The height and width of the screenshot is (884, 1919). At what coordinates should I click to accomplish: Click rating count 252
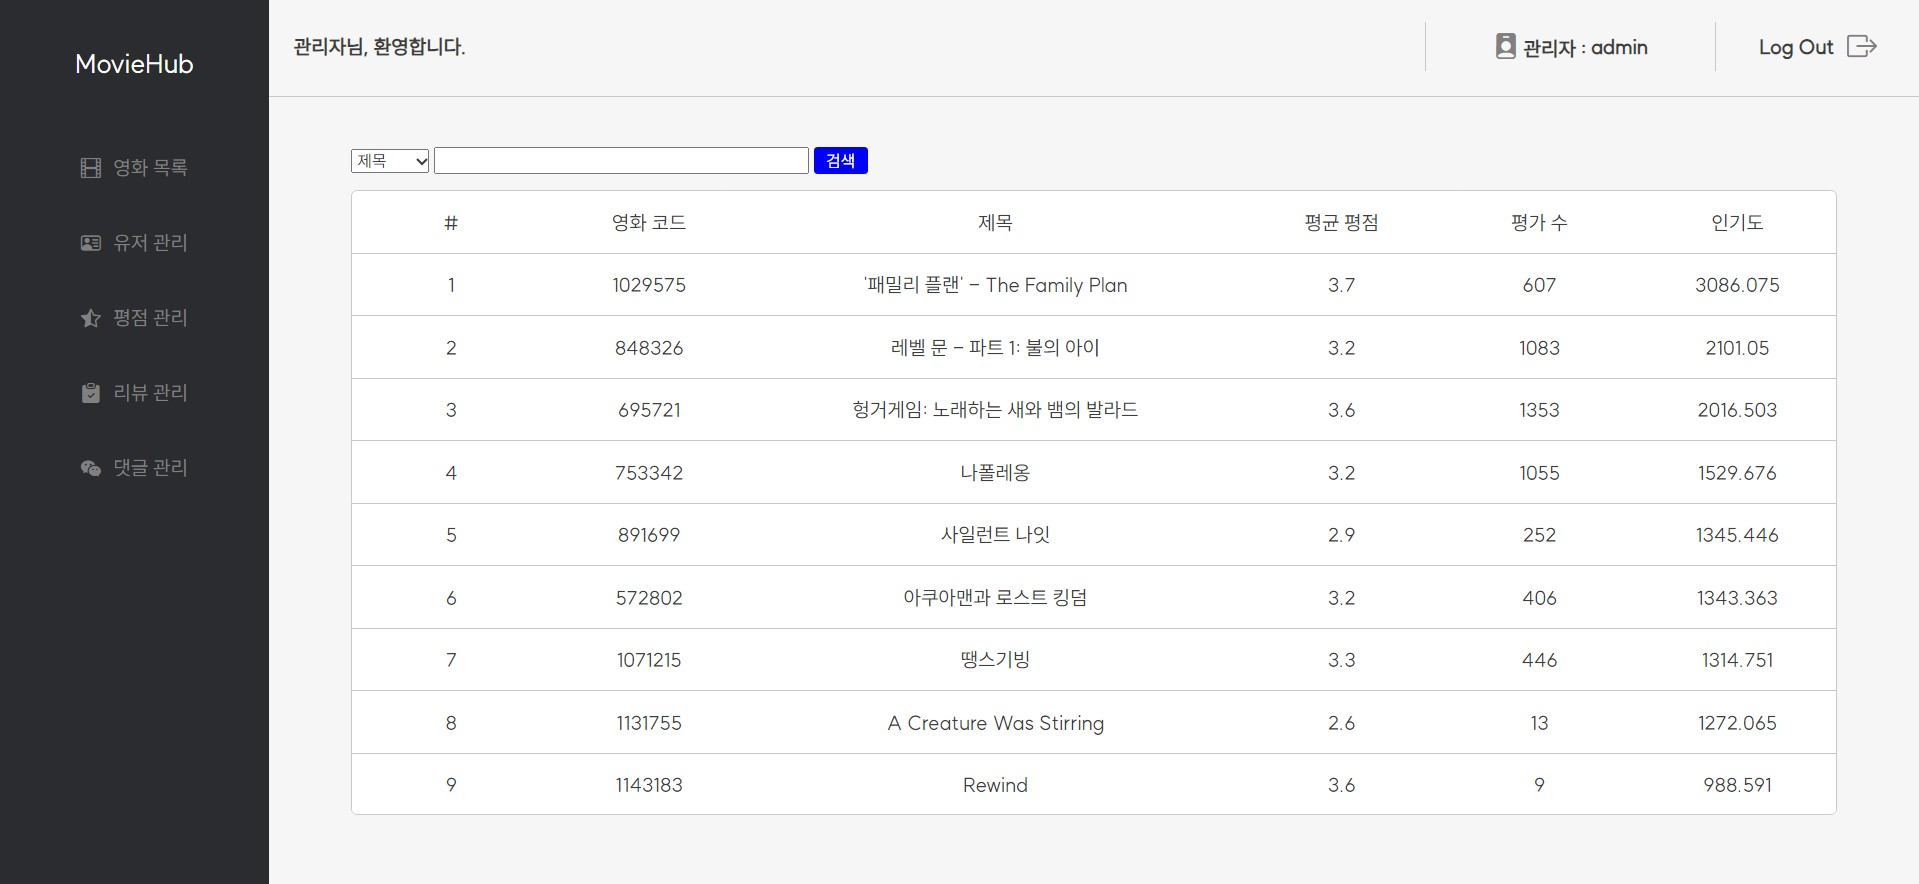coord(1539,535)
